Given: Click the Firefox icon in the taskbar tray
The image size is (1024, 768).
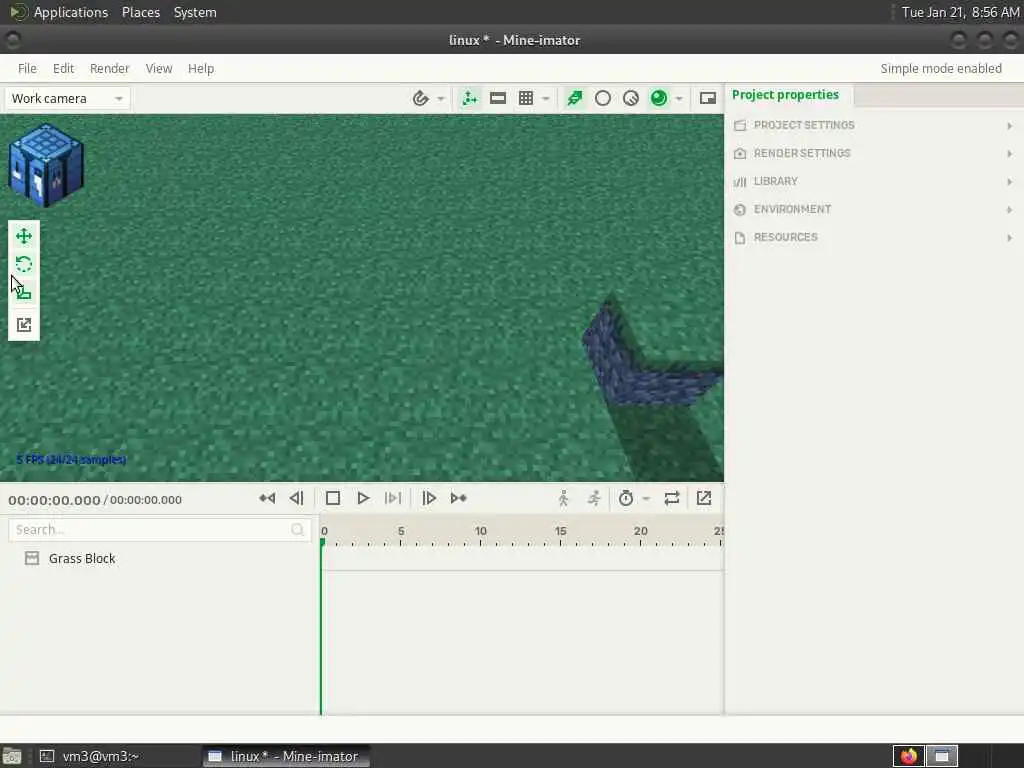Looking at the screenshot, I should (x=908, y=756).
